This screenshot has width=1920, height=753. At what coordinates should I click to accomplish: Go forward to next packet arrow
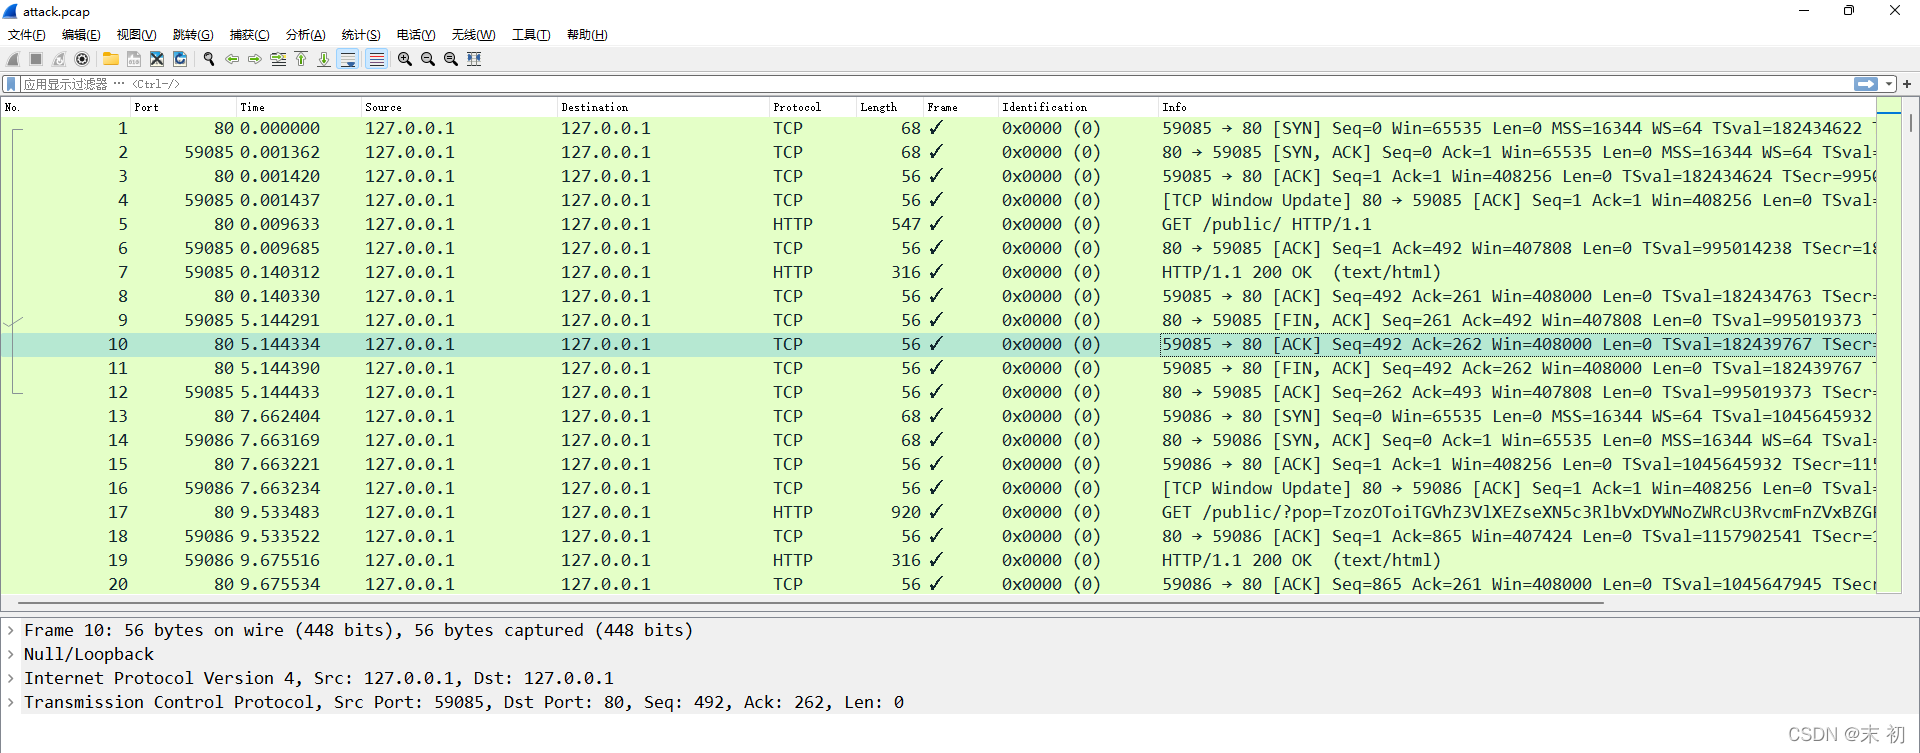(x=255, y=59)
